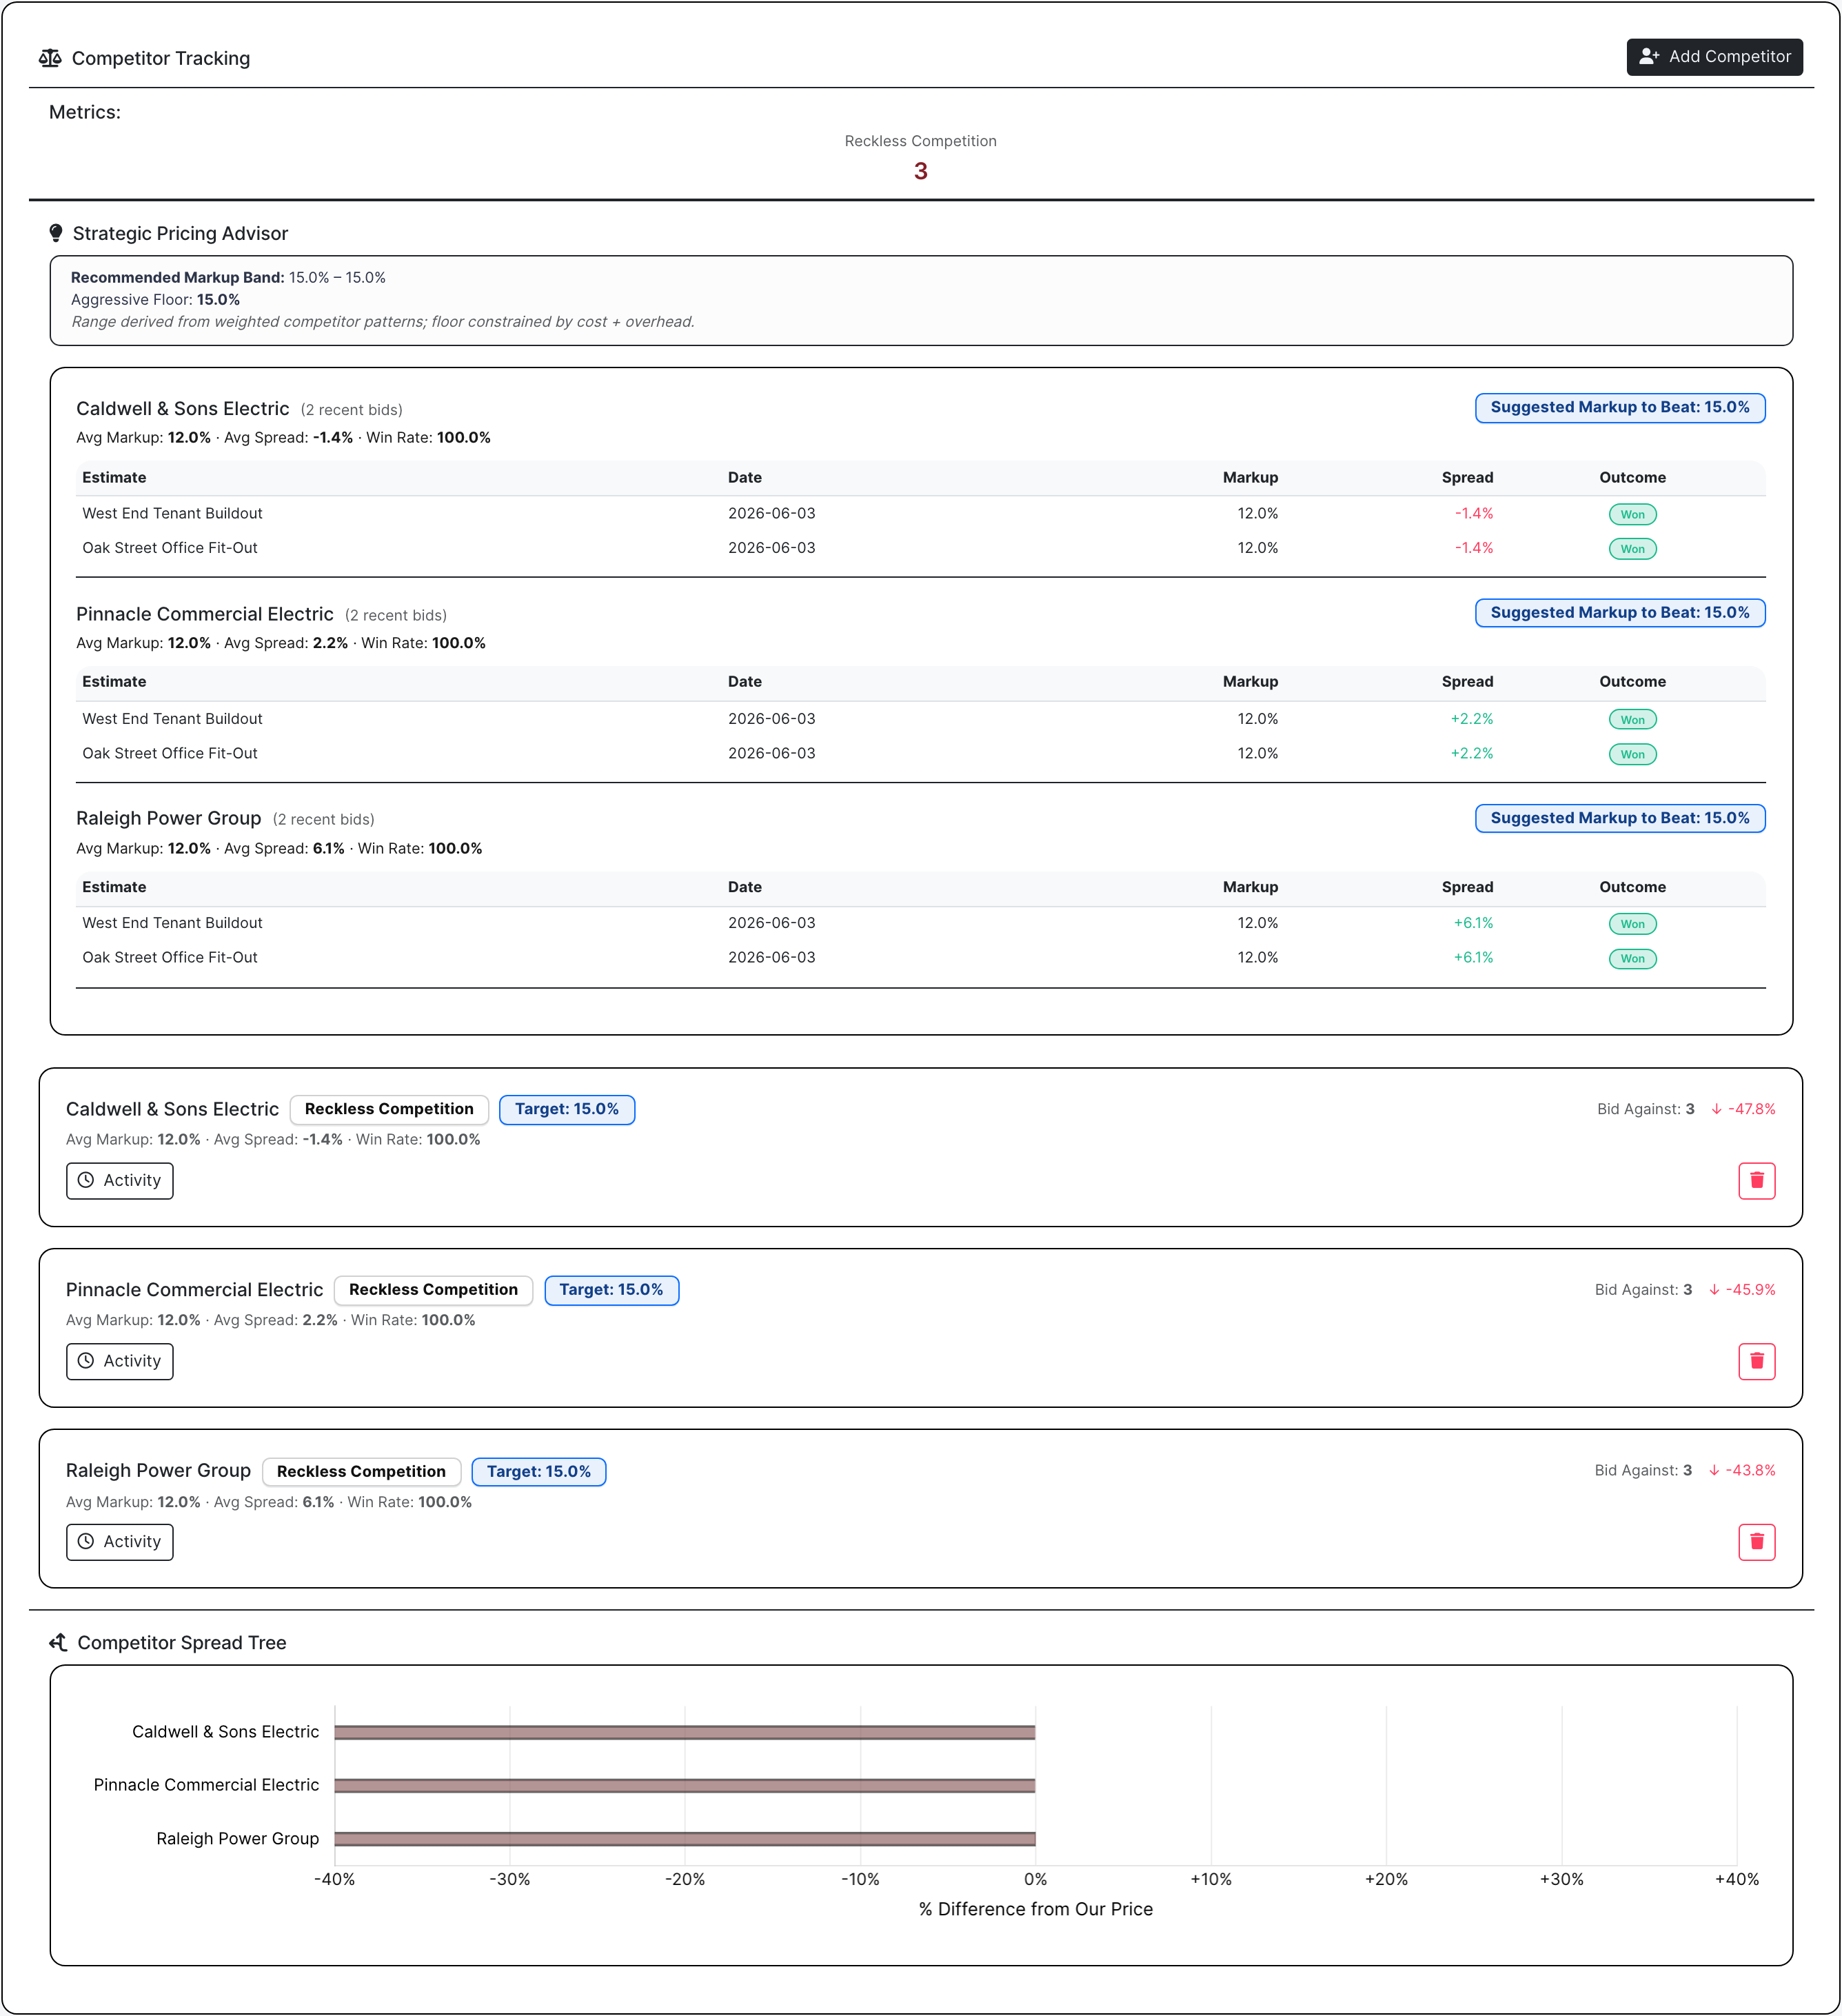Delete Caldwell & Sons Electric competitor card
The image size is (1842, 2016).
tap(1756, 1180)
